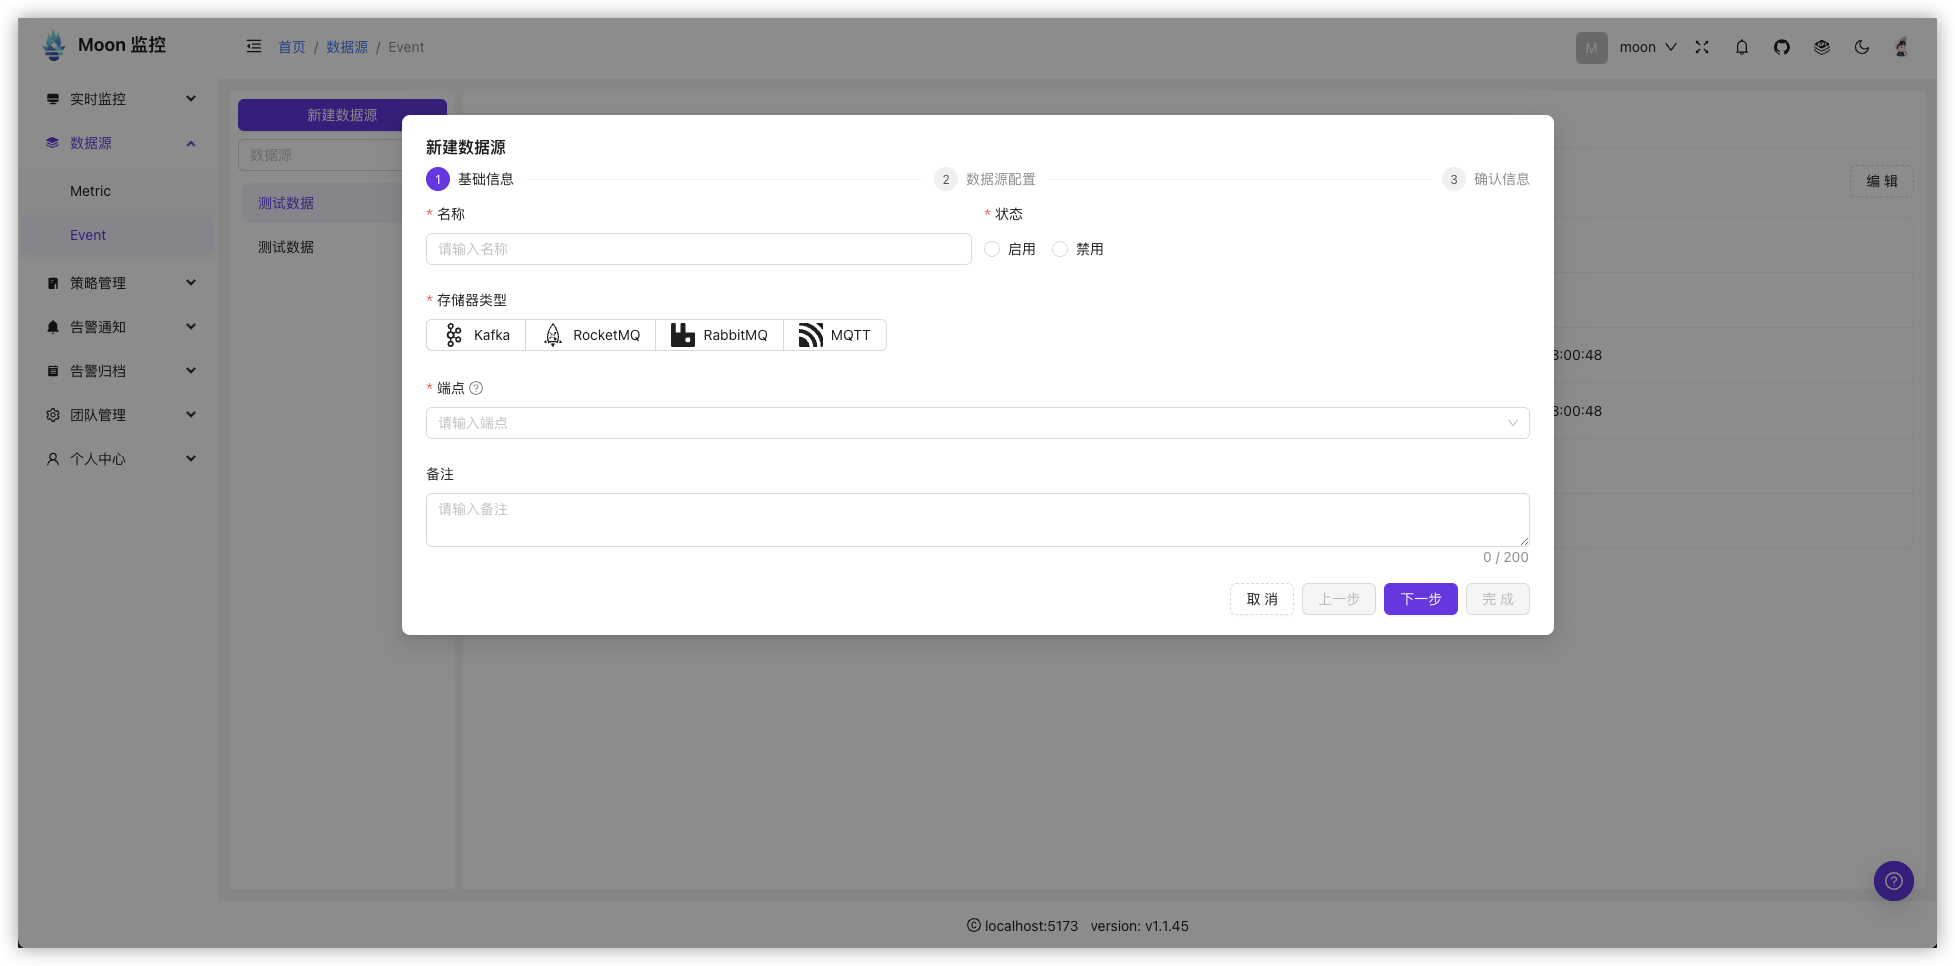Image resolution: width=1955 pixels, height=966 pixels.
Task: Select MQTT storage type
Action: [x=835, y=335]
